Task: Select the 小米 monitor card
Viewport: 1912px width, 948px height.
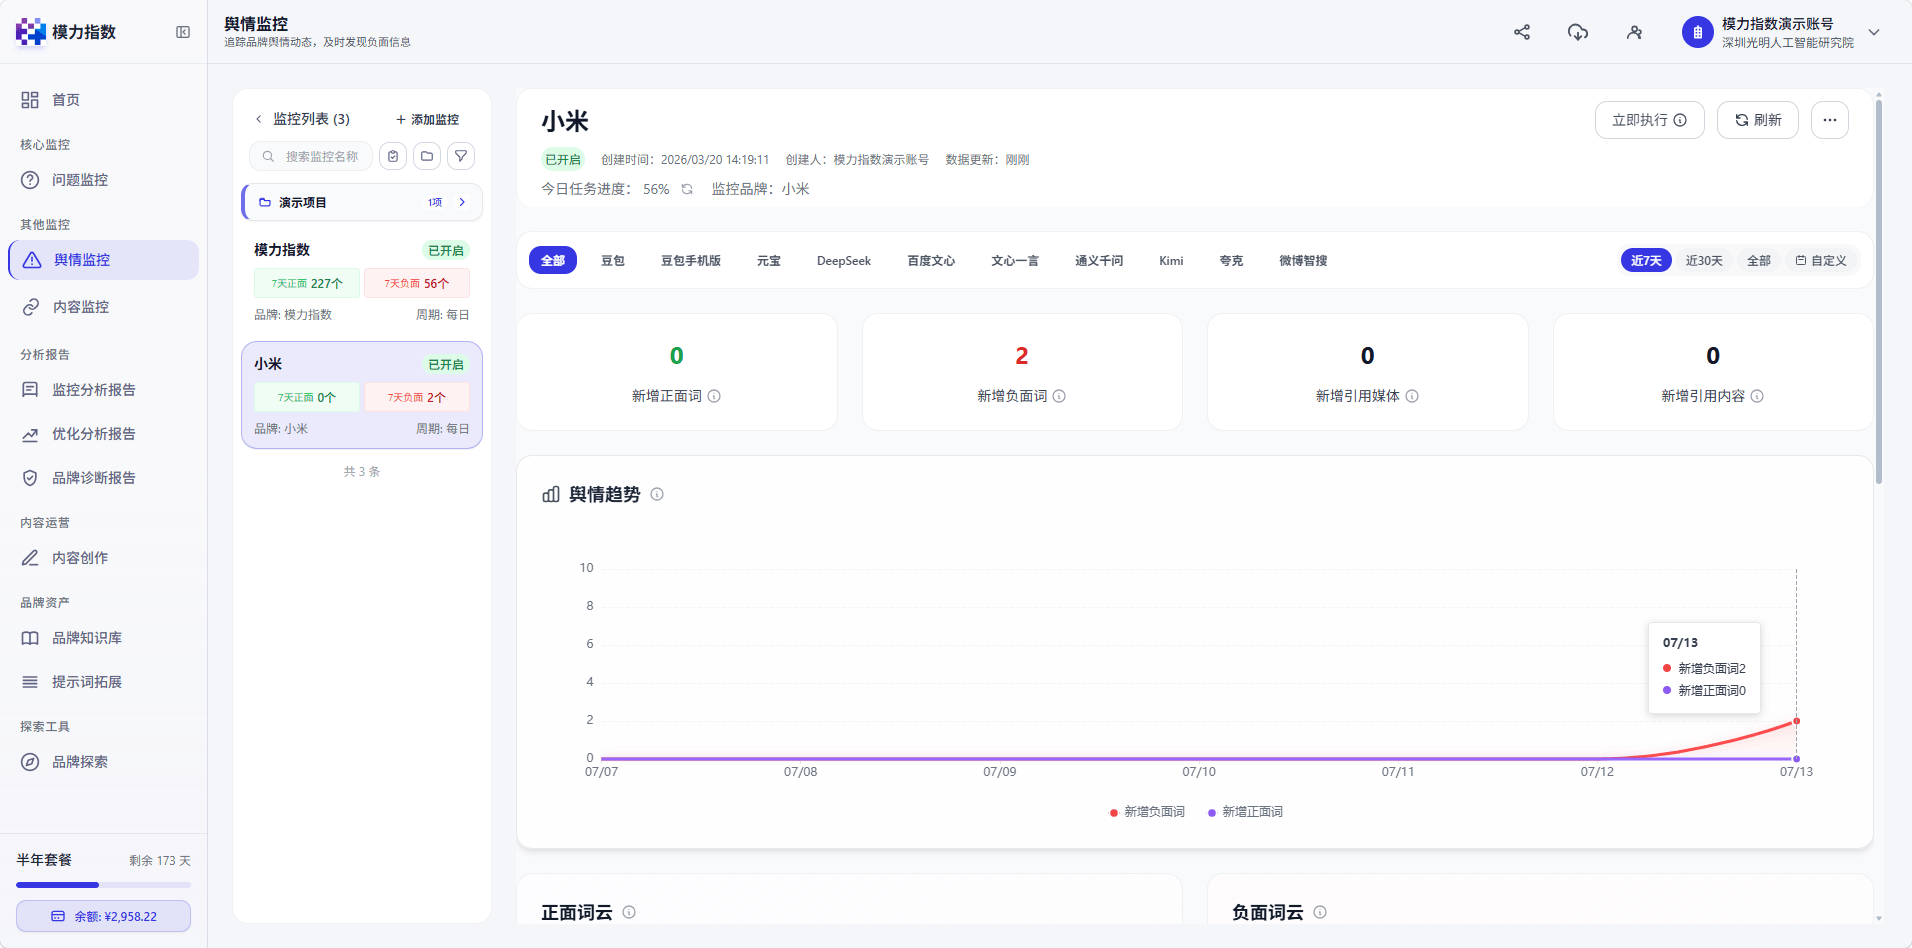Action: tap(362, 395)
